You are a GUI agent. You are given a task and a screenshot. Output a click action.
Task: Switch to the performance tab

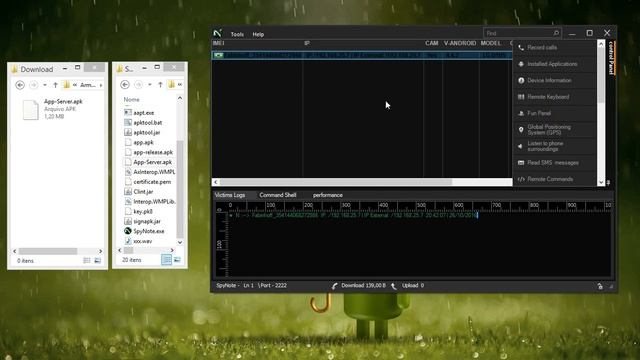point(328,195)
